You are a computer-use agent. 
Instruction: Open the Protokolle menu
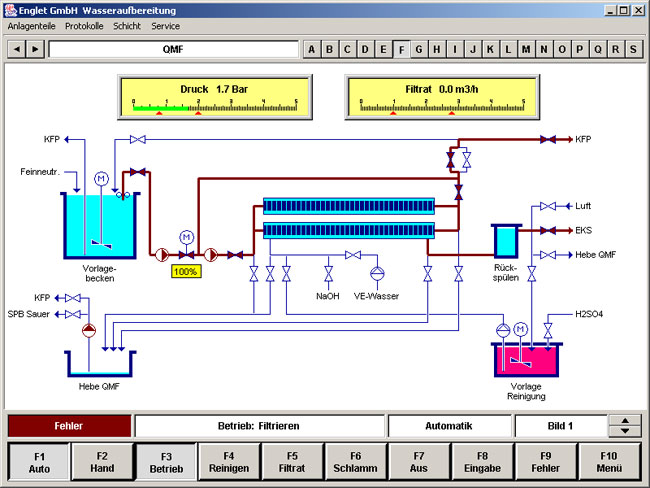pos(85,26)
